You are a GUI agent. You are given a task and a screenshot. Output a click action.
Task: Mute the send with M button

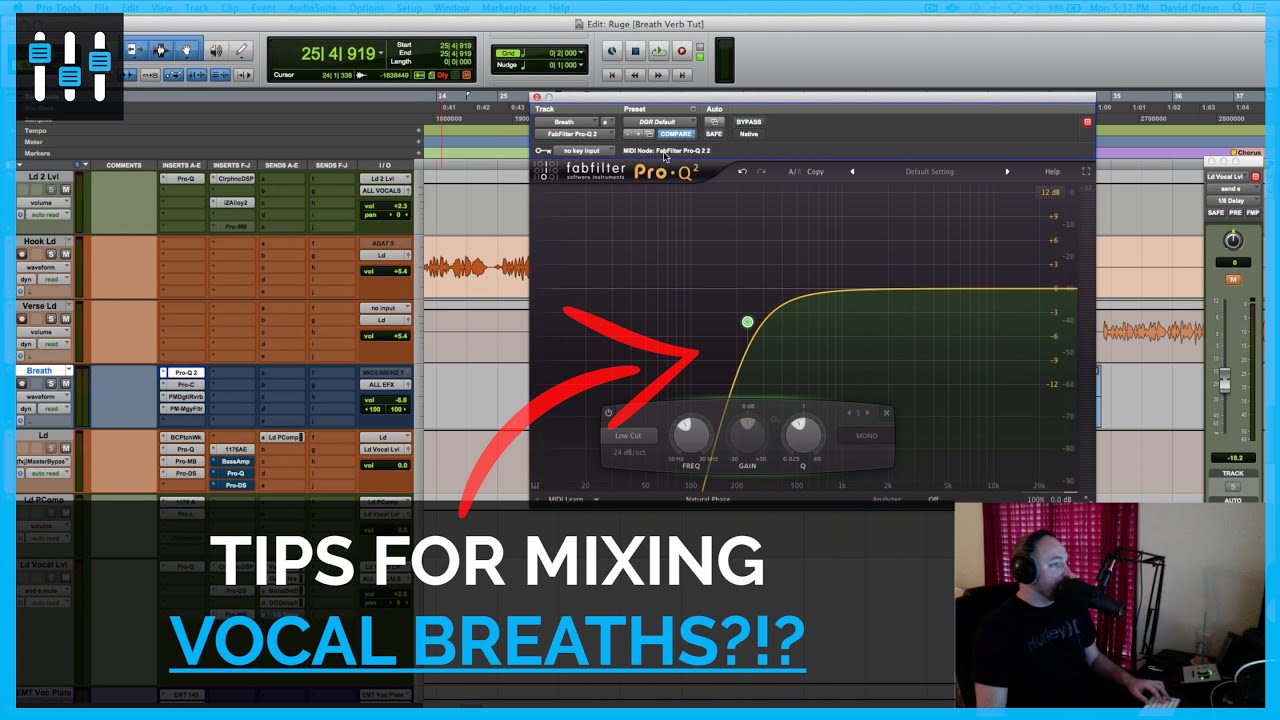tap(1233, 280)
